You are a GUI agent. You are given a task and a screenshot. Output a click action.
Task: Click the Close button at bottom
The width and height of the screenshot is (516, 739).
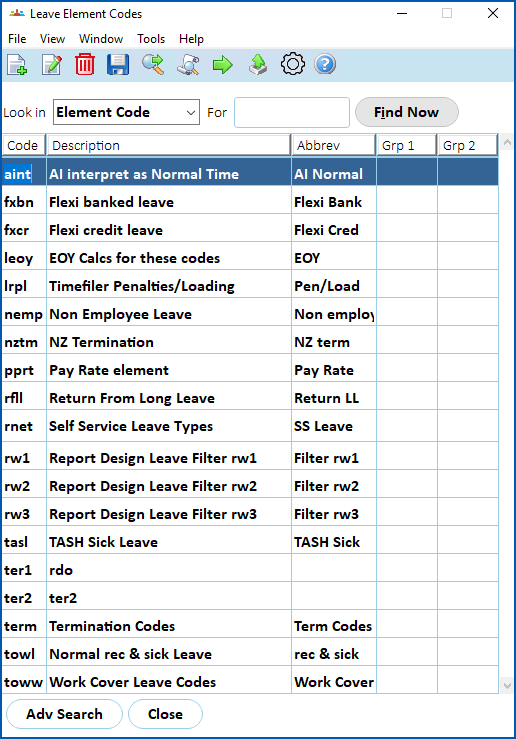165,714
